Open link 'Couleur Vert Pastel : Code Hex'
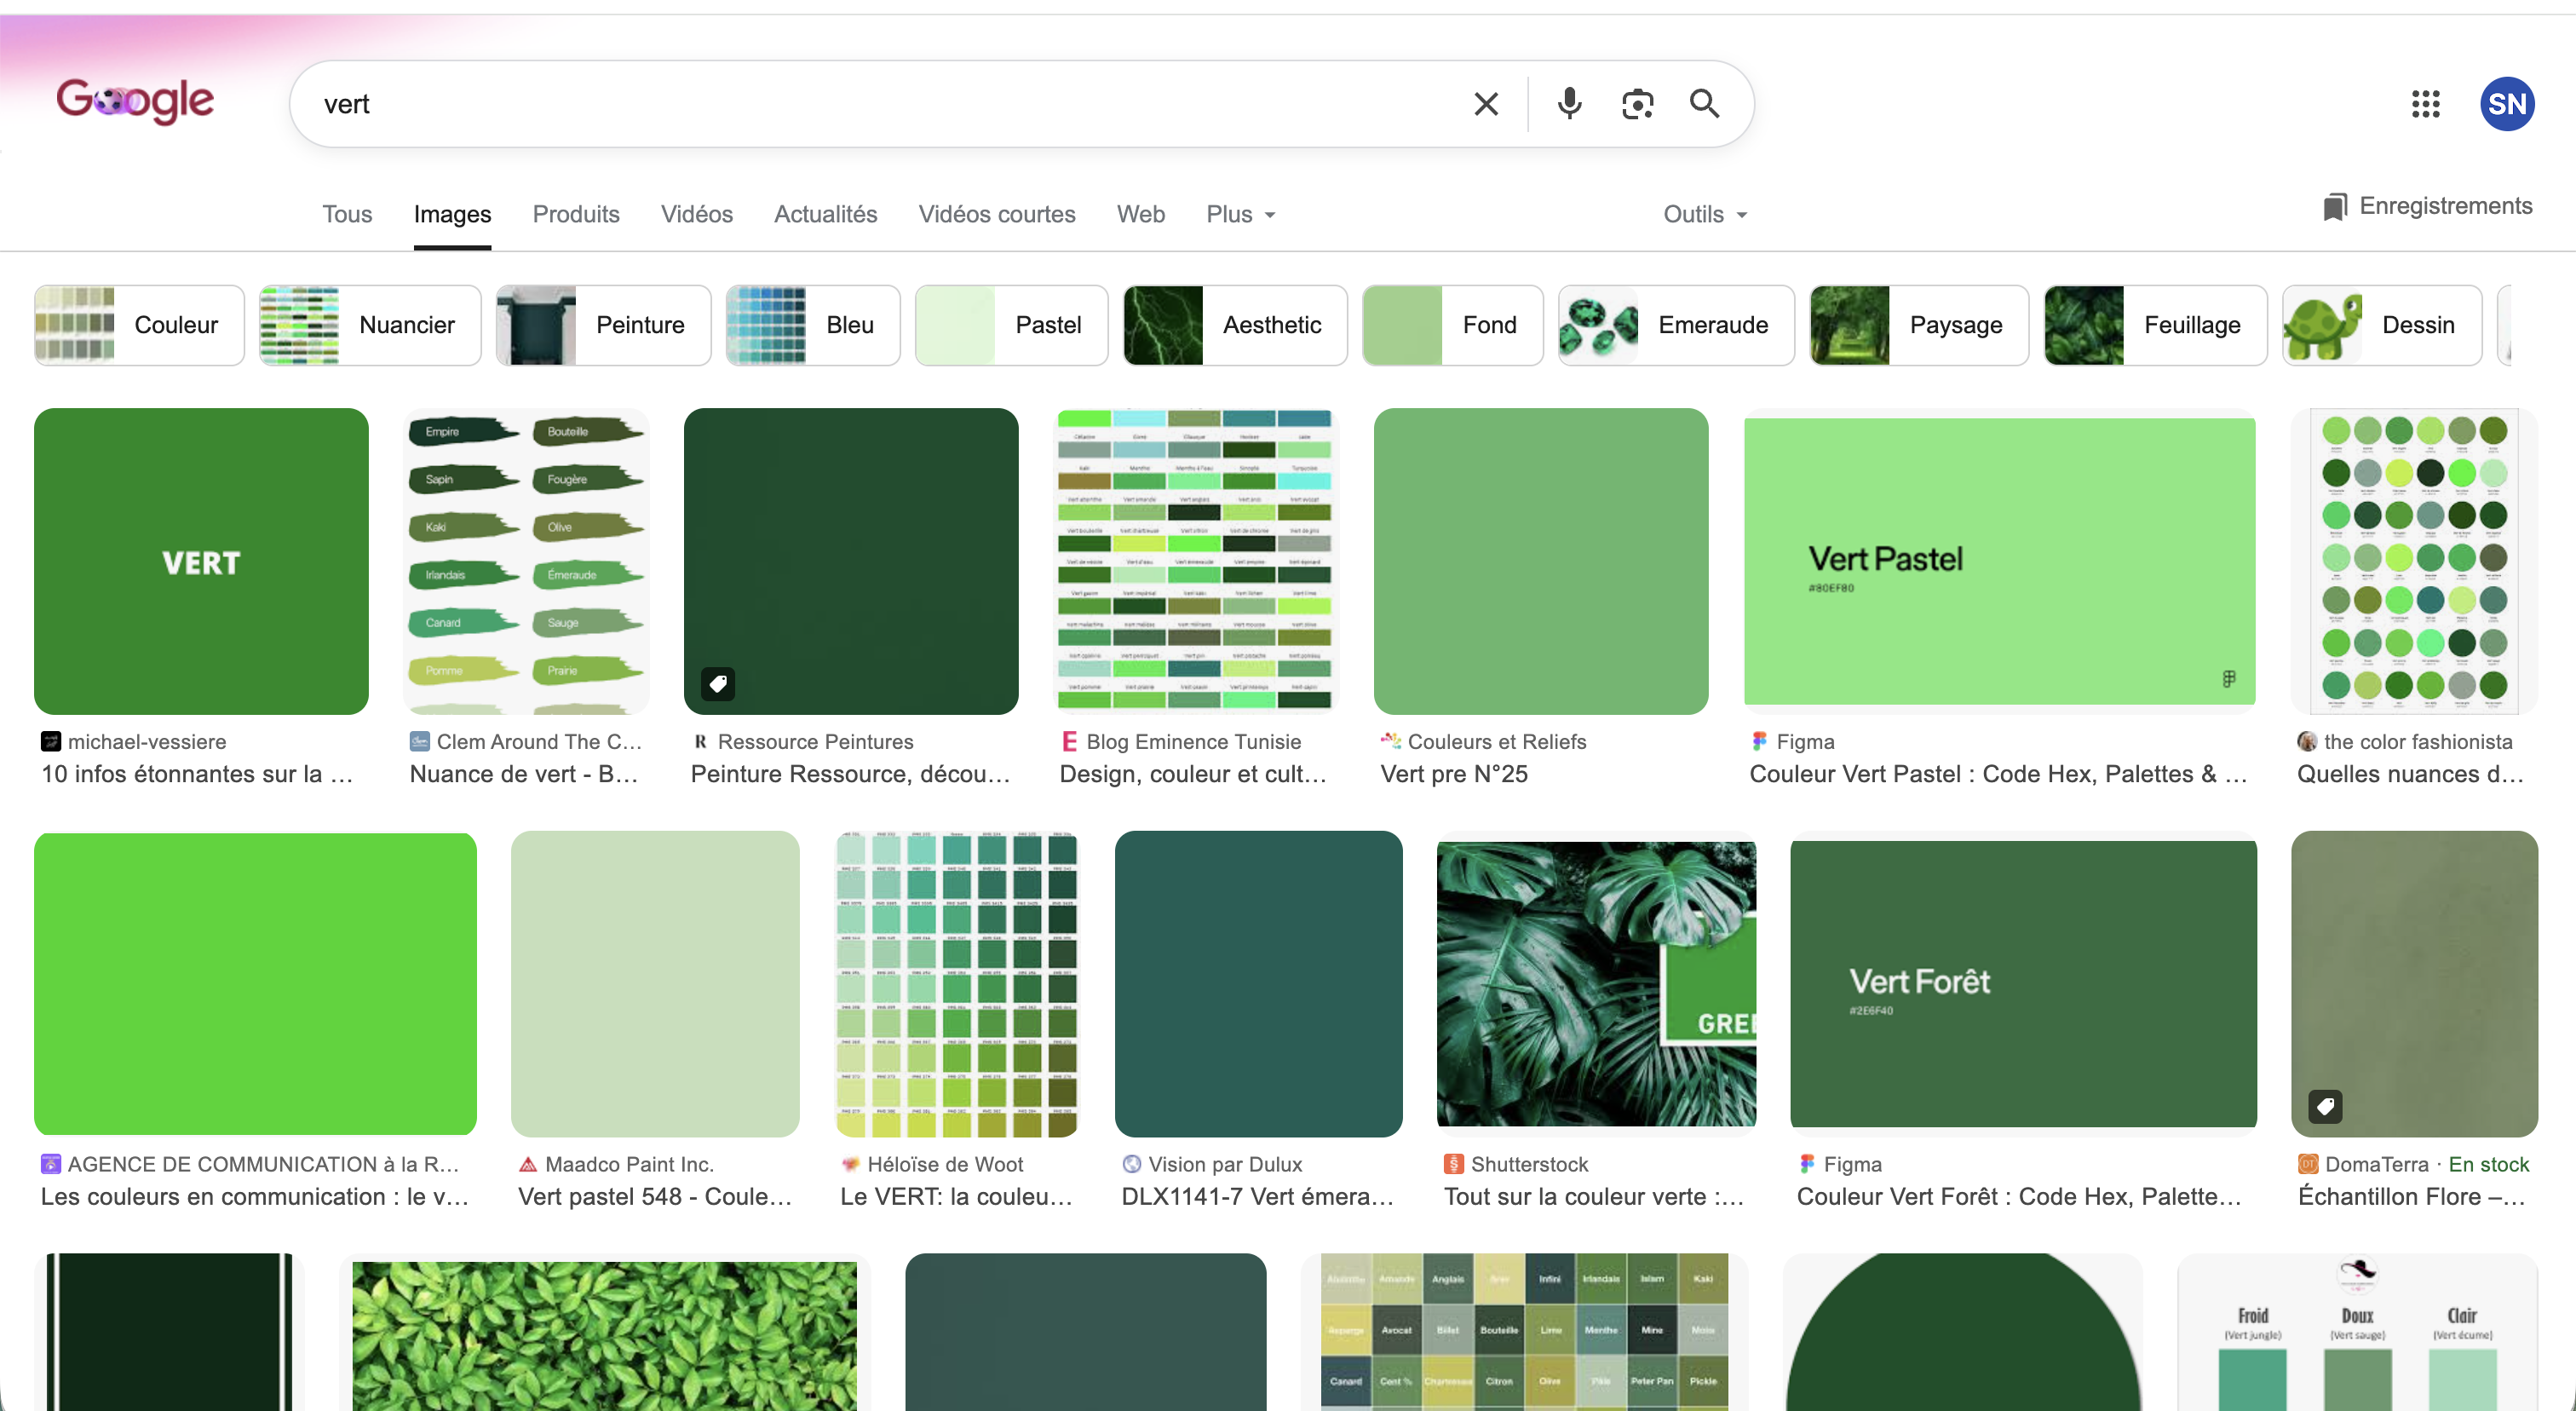Screen dimensions: 2576x1411 1998,774
